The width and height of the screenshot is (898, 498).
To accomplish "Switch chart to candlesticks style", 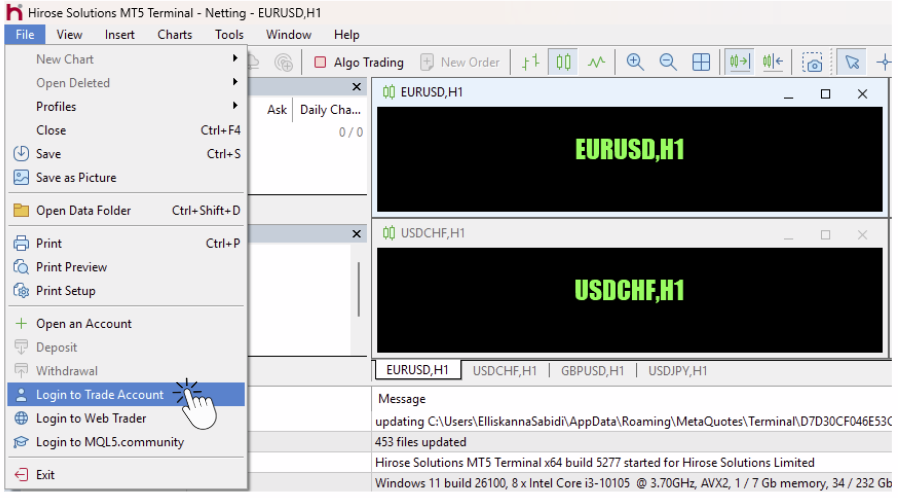I will [564, 62].
